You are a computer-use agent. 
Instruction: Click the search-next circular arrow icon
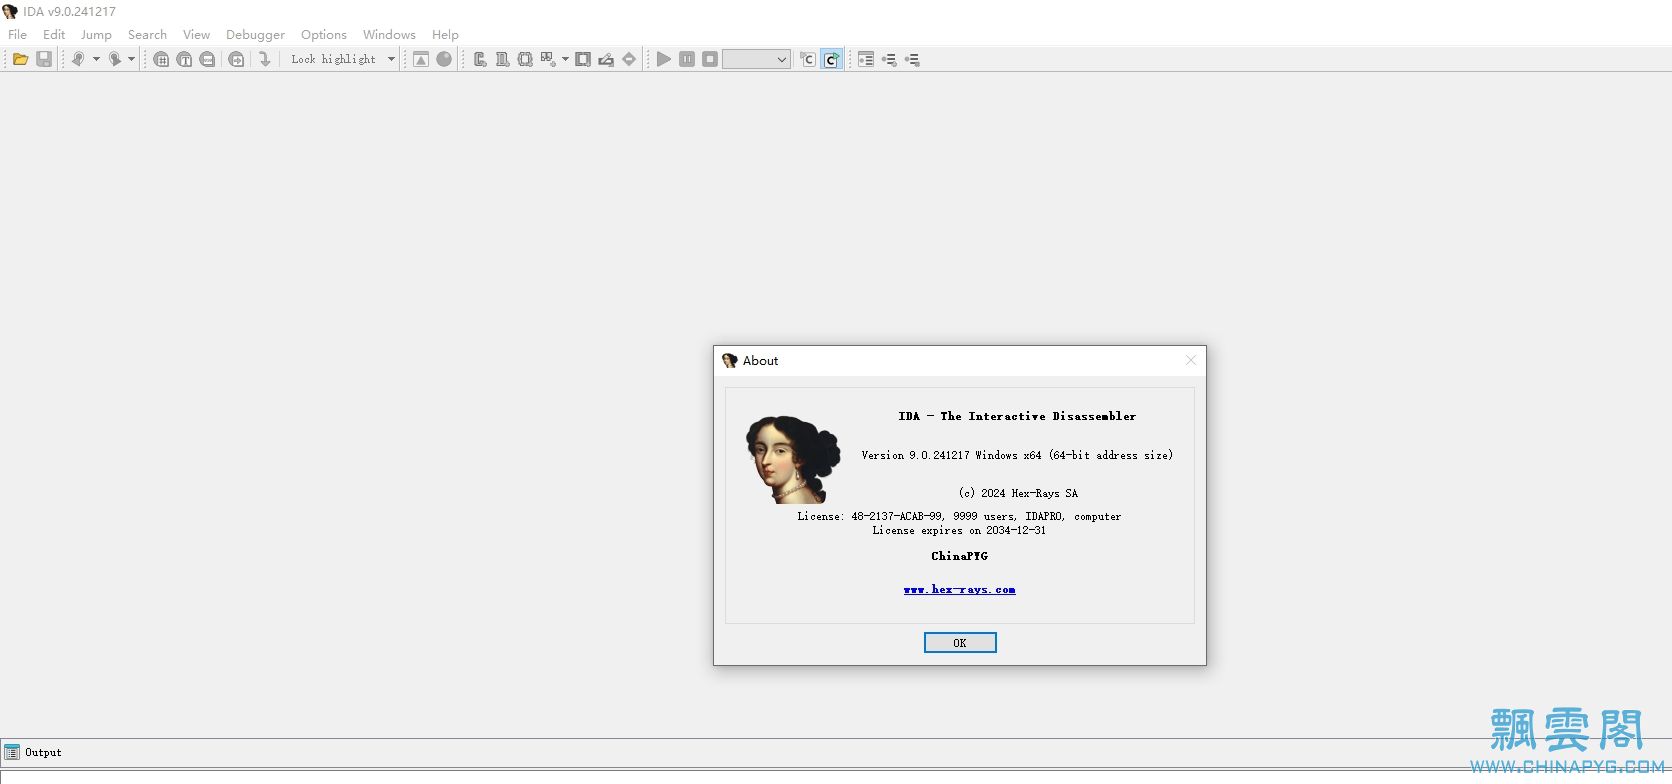pyautogui.click(x=236, y=59)
